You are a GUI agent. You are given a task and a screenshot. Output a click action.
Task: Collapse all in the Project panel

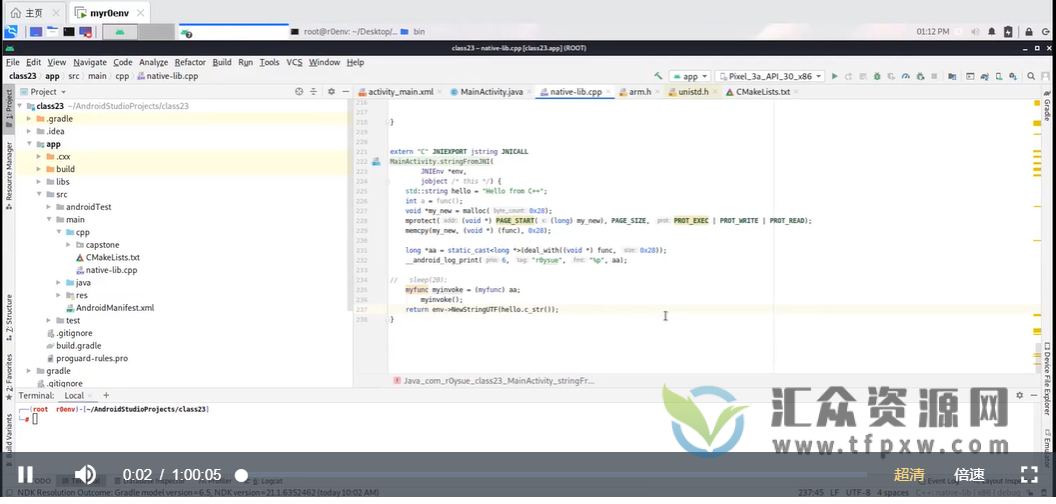point(312,92)
